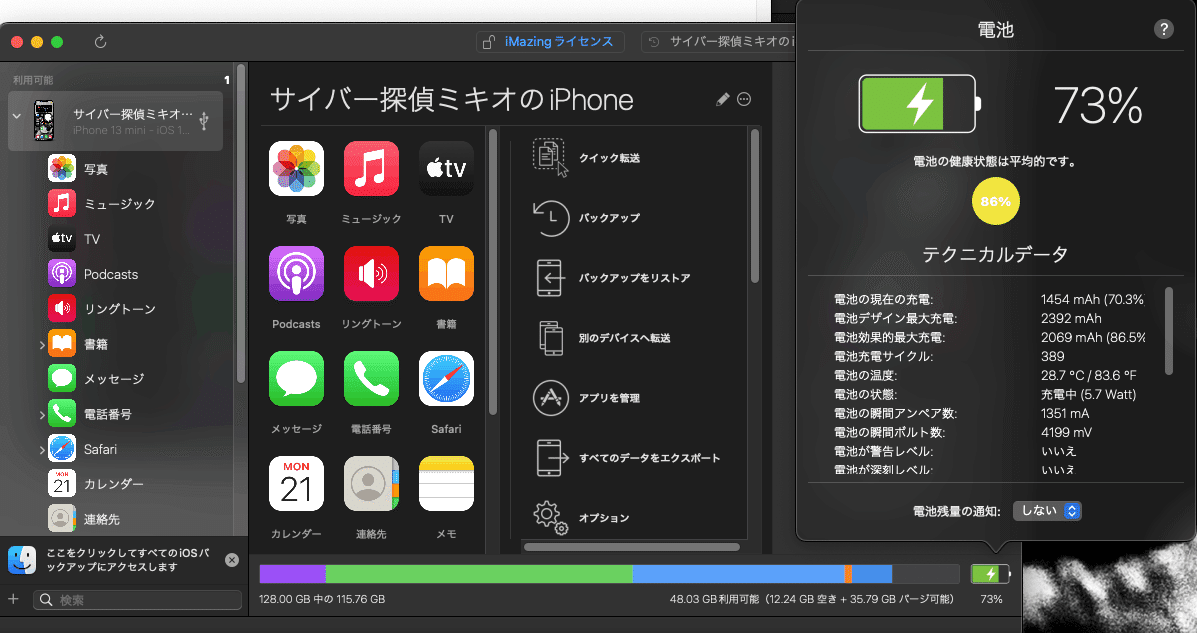Click the 電池の温度 value 28.7 °C
Image resolution: width=1197 pixels, height=633 pixels.
[x=1089, y=376]
